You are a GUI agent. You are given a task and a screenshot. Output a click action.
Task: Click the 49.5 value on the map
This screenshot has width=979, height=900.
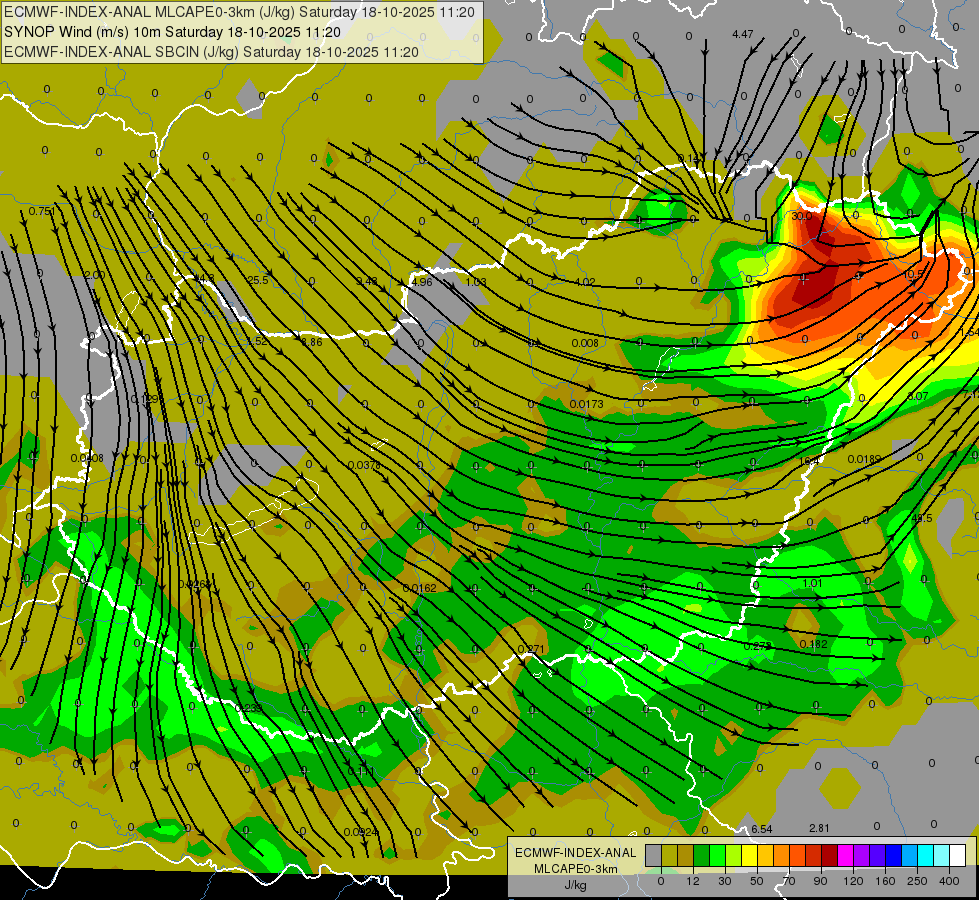click(x=922, y=518)
